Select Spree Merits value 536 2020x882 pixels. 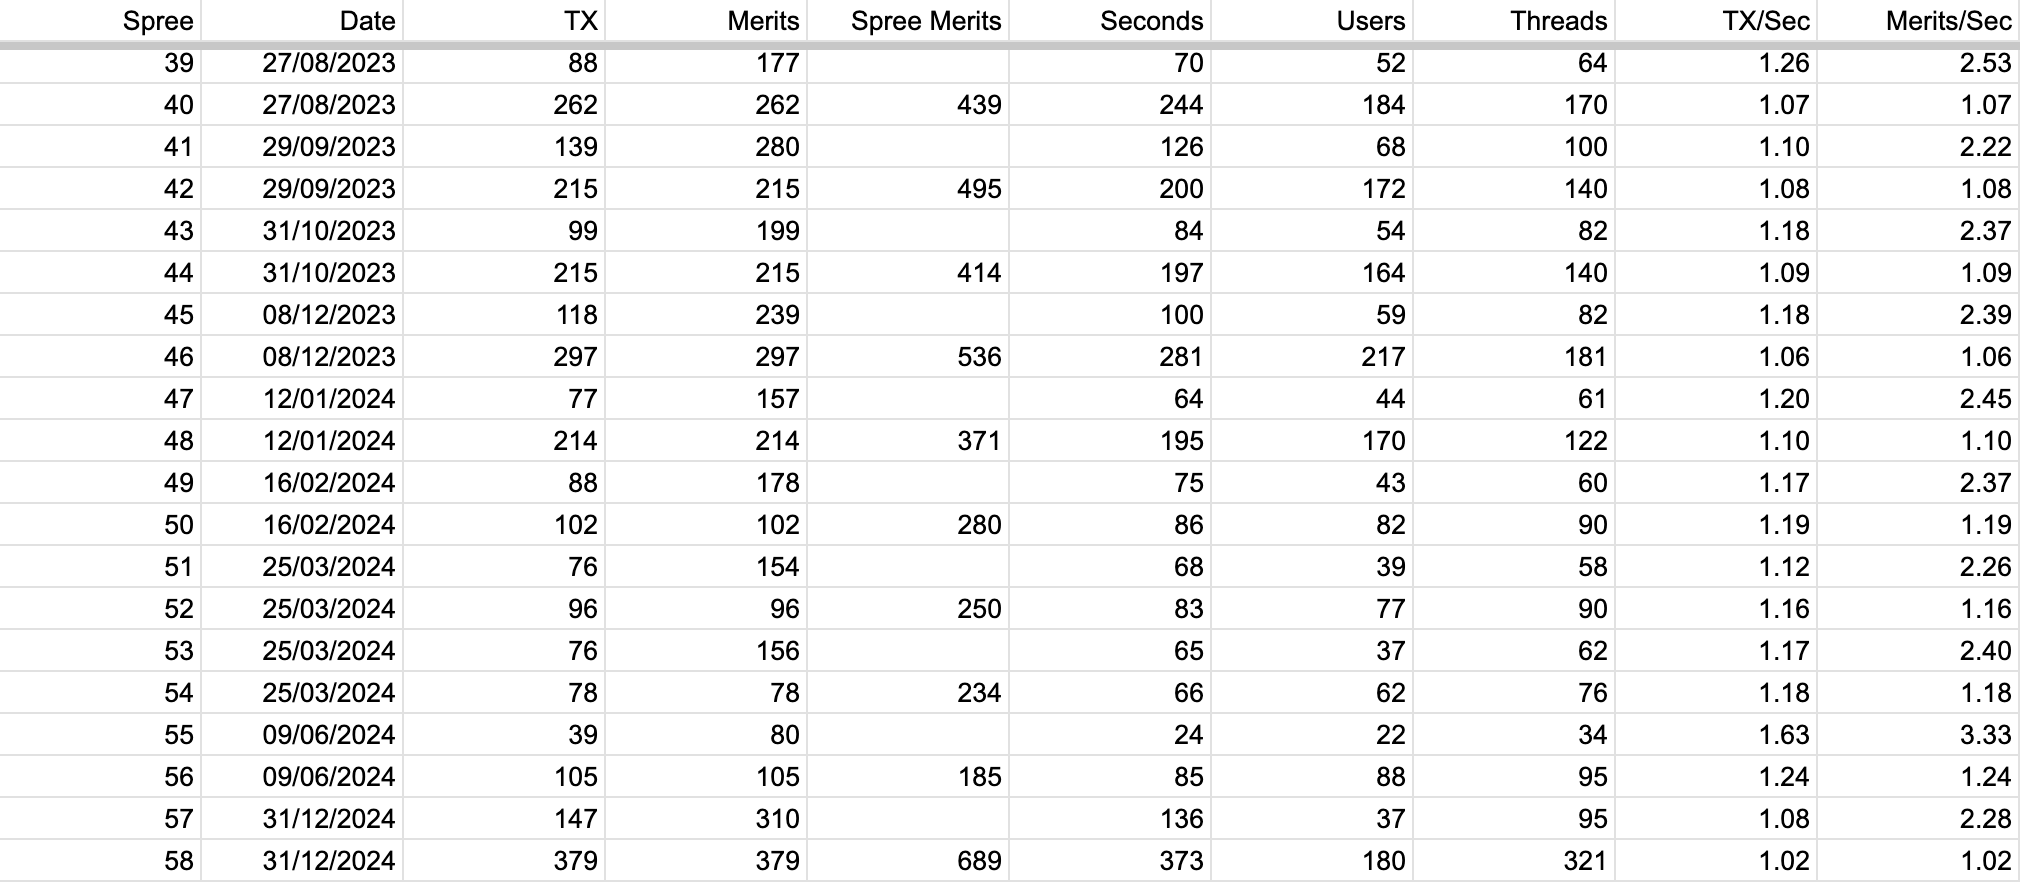pyautogui.click(x=907, y=357)
